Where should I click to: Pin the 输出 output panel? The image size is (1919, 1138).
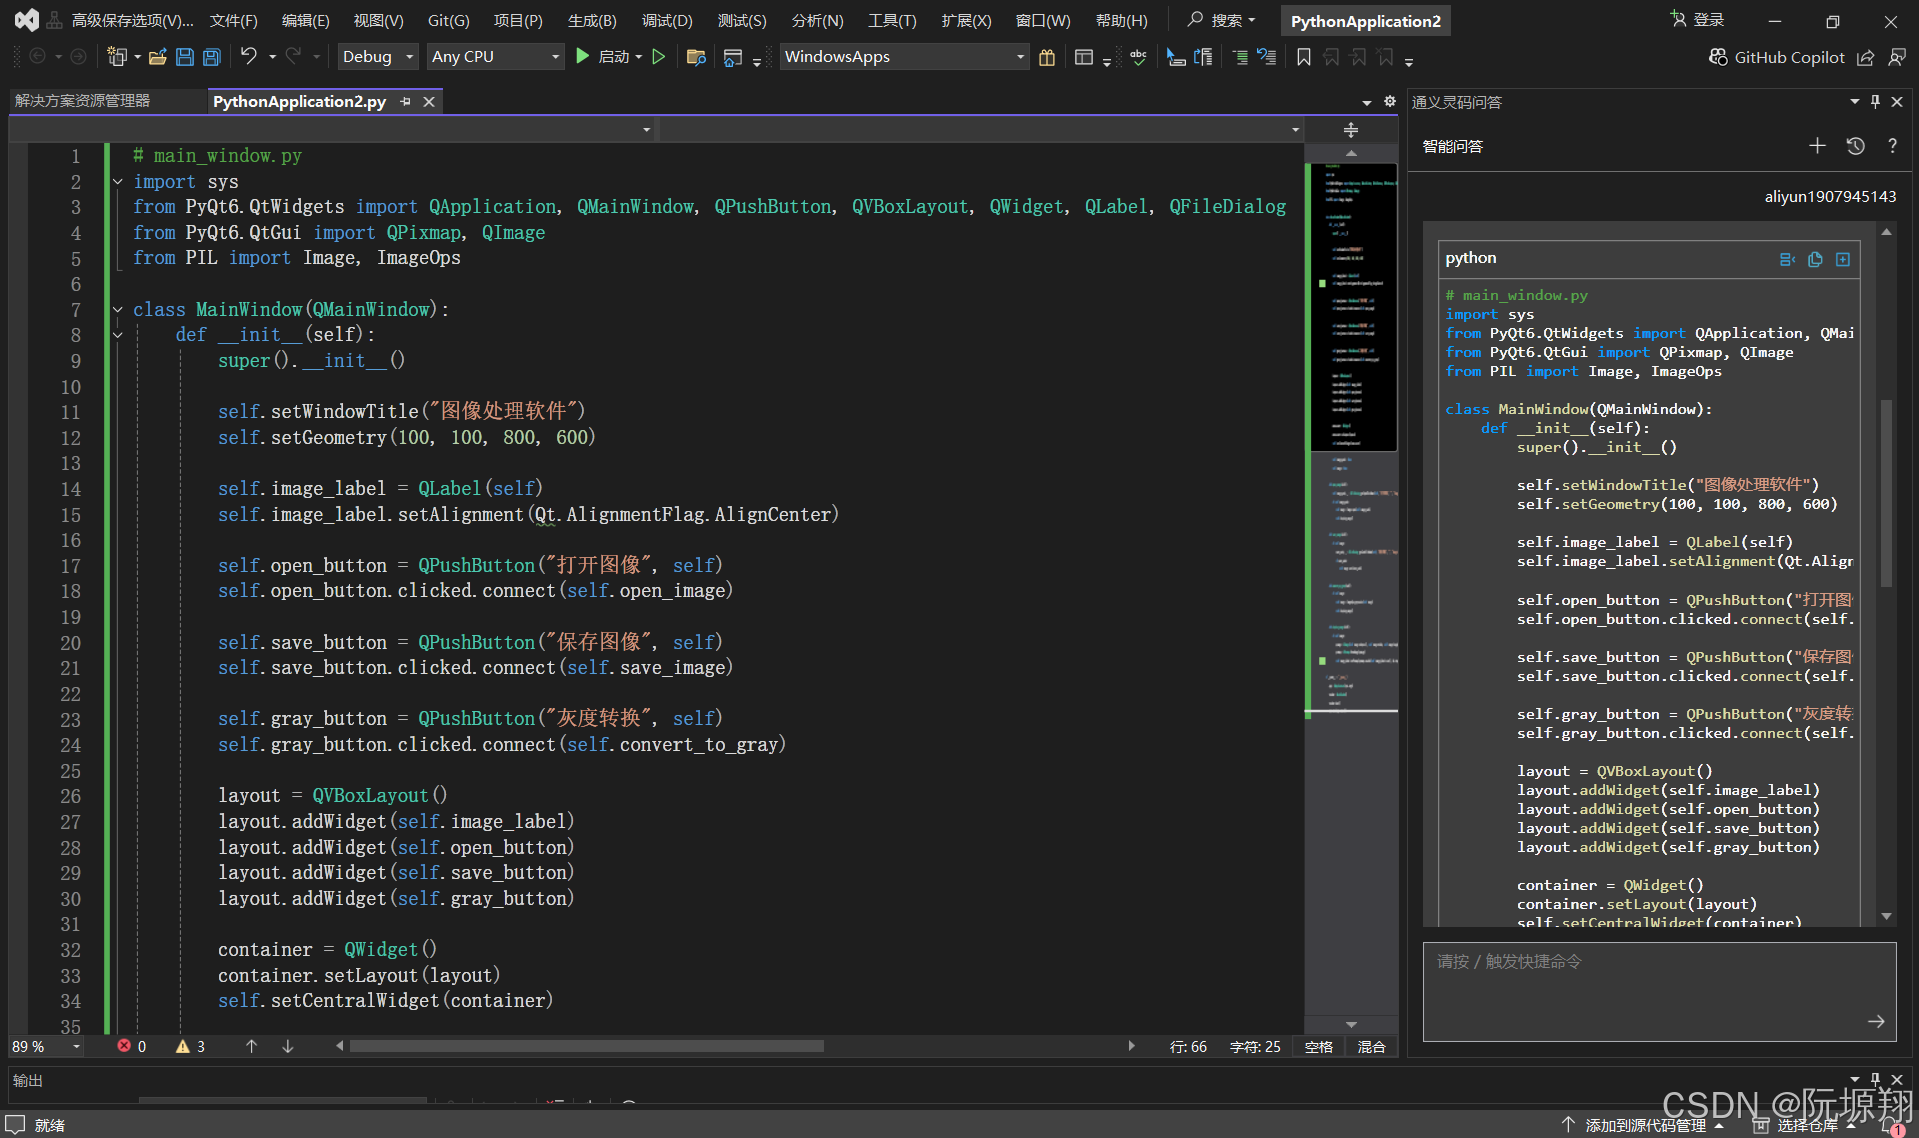pyautogui.click(x=1875, y=1079)
